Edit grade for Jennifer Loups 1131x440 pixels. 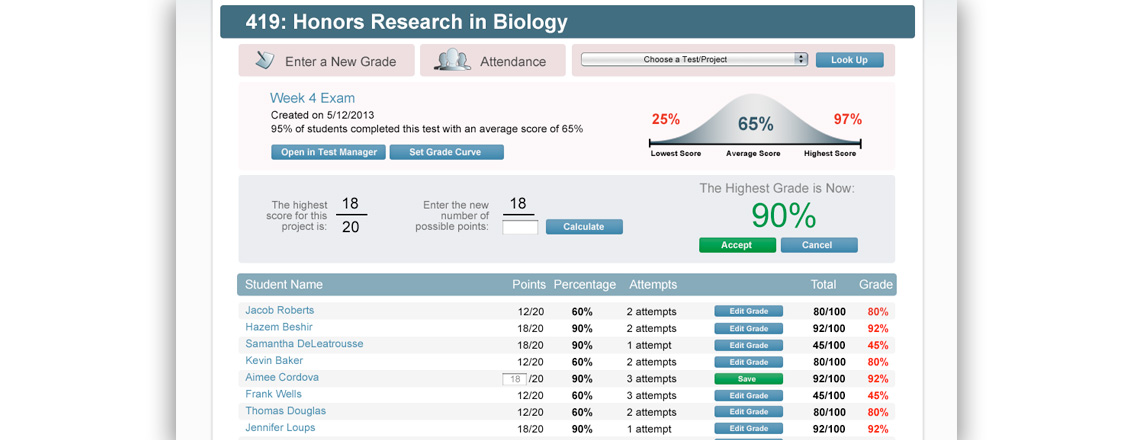coord(748,429)
